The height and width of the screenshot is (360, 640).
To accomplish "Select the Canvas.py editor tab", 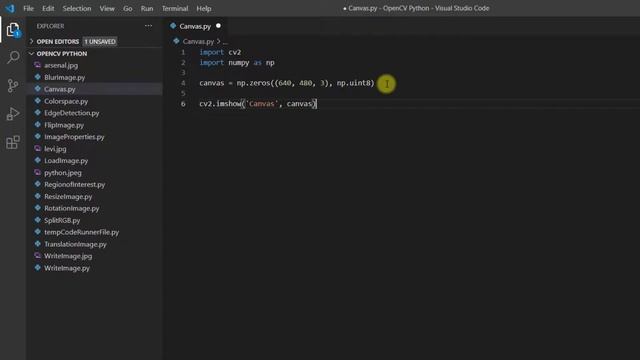I will [x=195, y=26].
